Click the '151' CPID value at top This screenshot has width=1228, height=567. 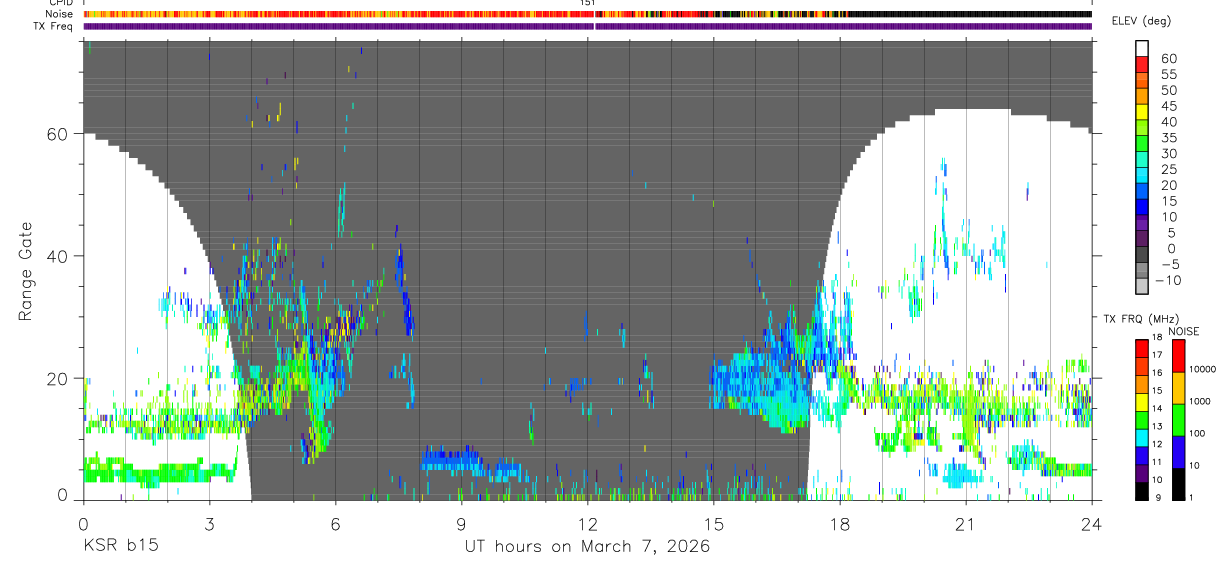pyautogui.click(x=588, y=3)
